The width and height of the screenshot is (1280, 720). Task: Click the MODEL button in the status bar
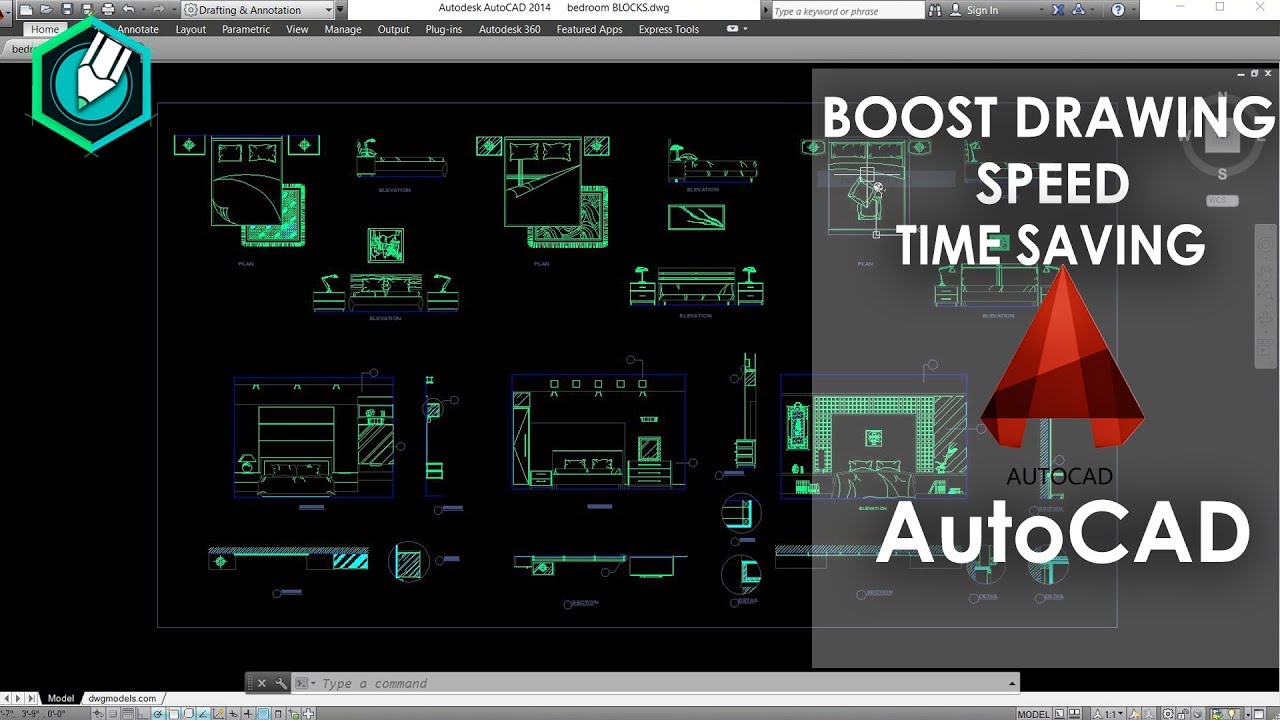coord(1034,713)
